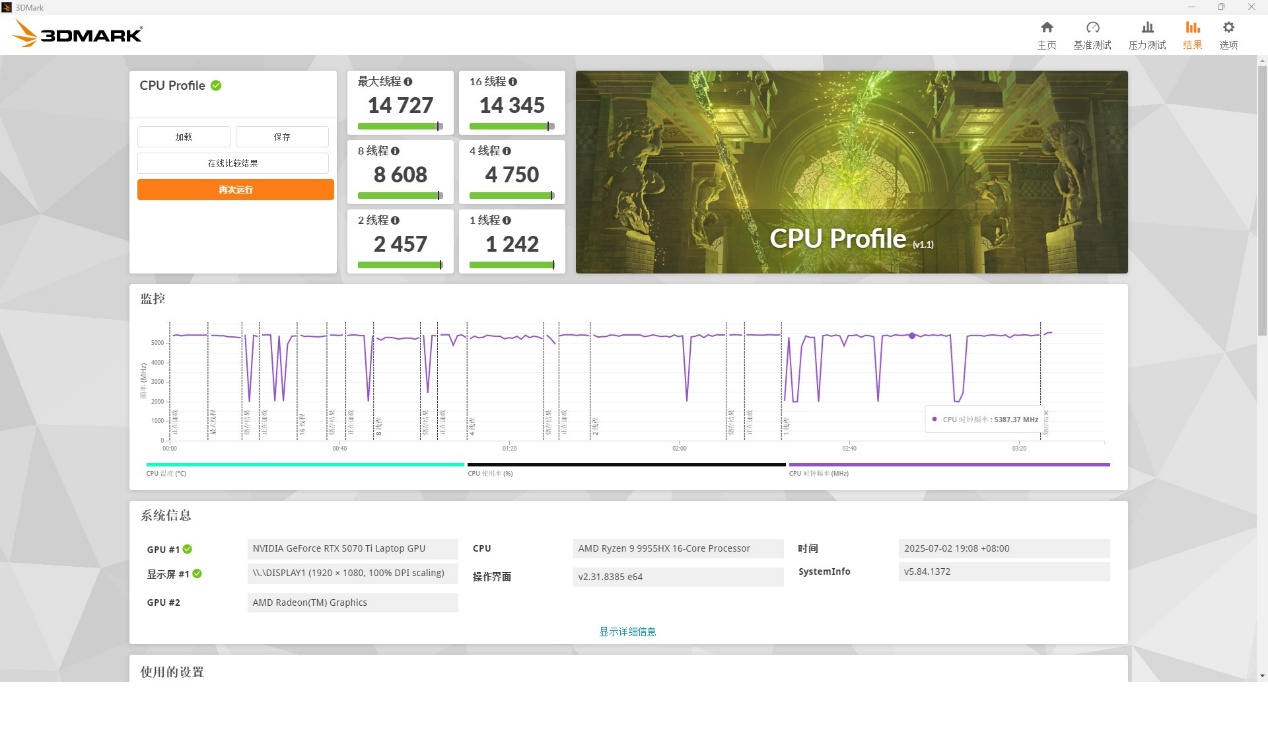Click the CPU Profile banner image
The width and height of the screenshot is (1268, 732).
[852, 172]
